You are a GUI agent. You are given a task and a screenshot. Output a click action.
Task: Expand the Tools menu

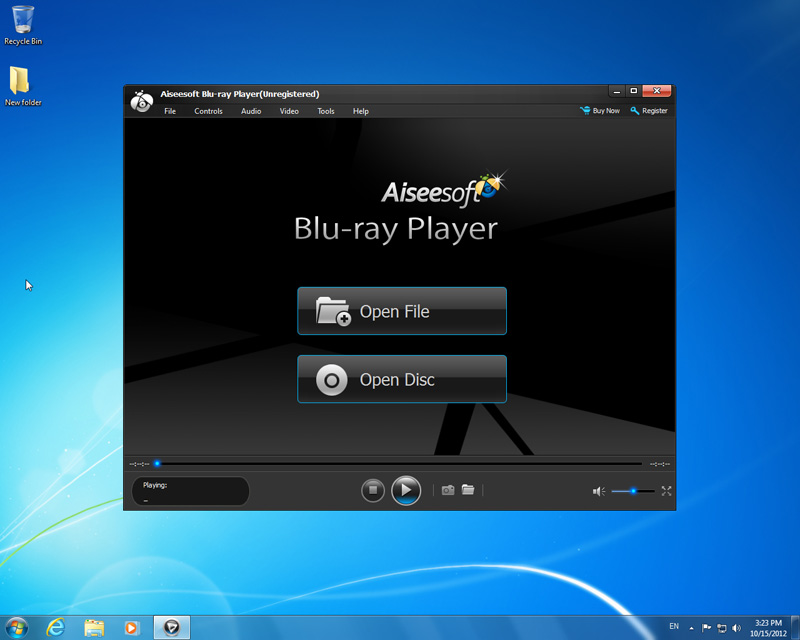(326, 111)
